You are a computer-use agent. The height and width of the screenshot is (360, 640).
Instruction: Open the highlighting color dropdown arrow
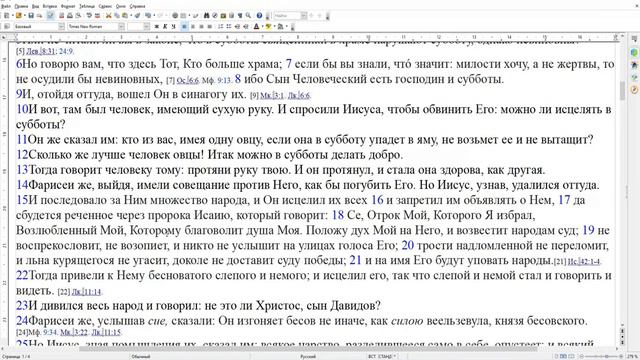tap(274, 27)
